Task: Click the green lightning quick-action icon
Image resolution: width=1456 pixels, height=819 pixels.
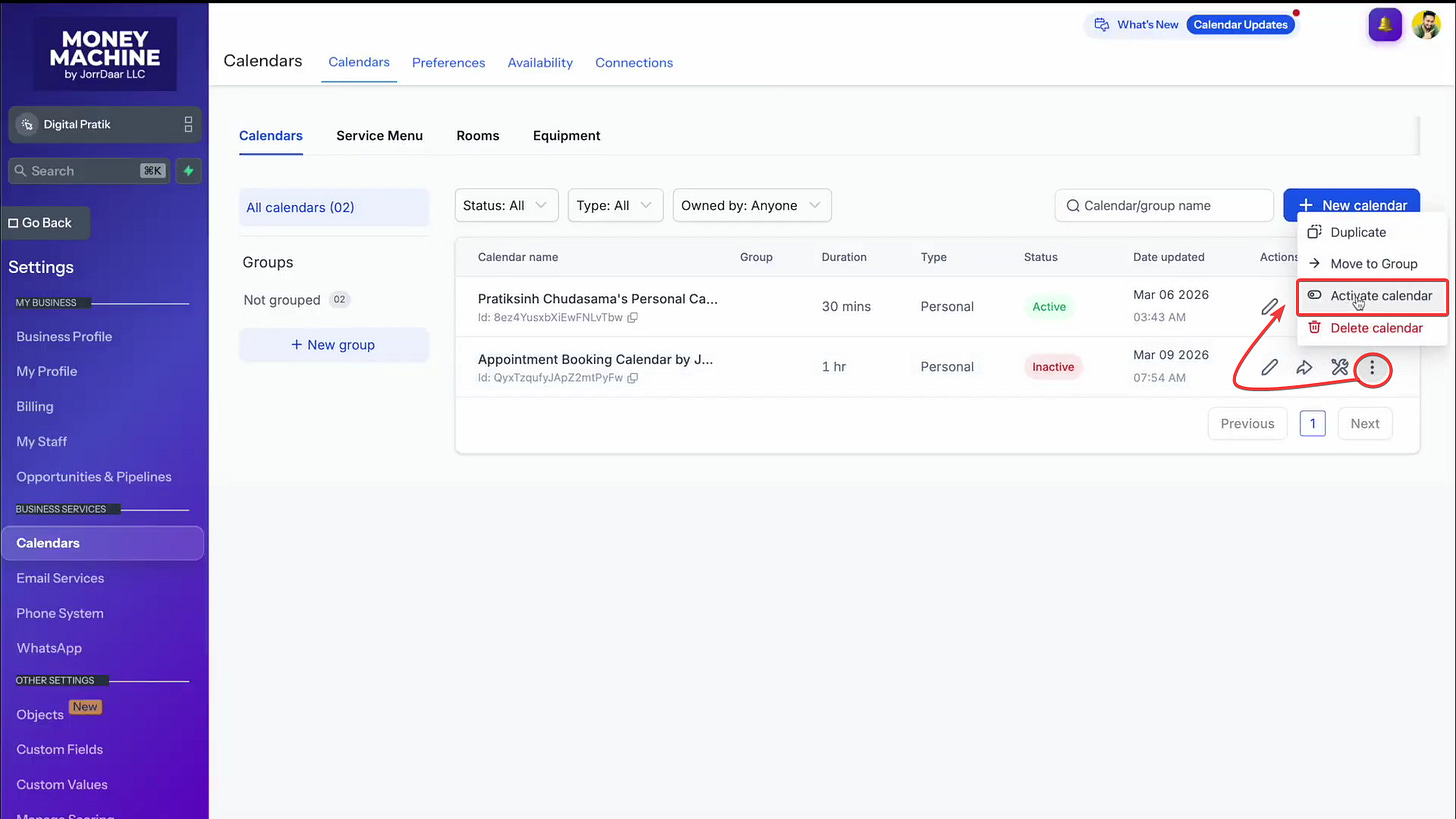Action: pyautogui.click(x=189, y=171)
